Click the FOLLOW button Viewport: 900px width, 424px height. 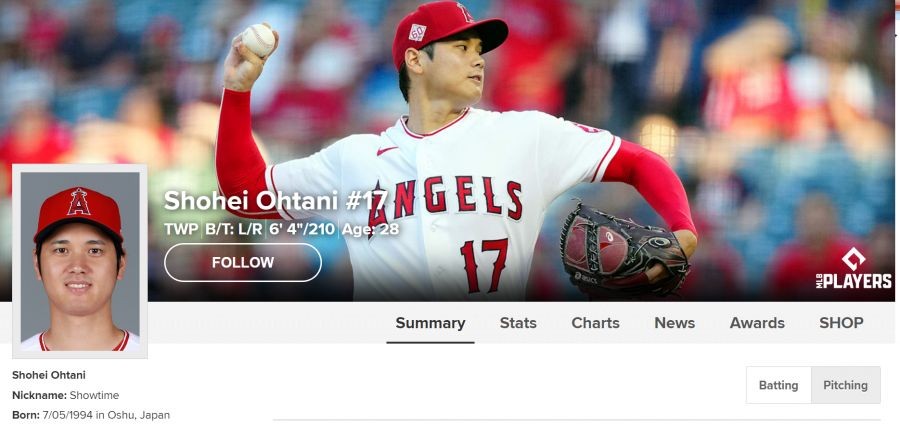point(243,263)
